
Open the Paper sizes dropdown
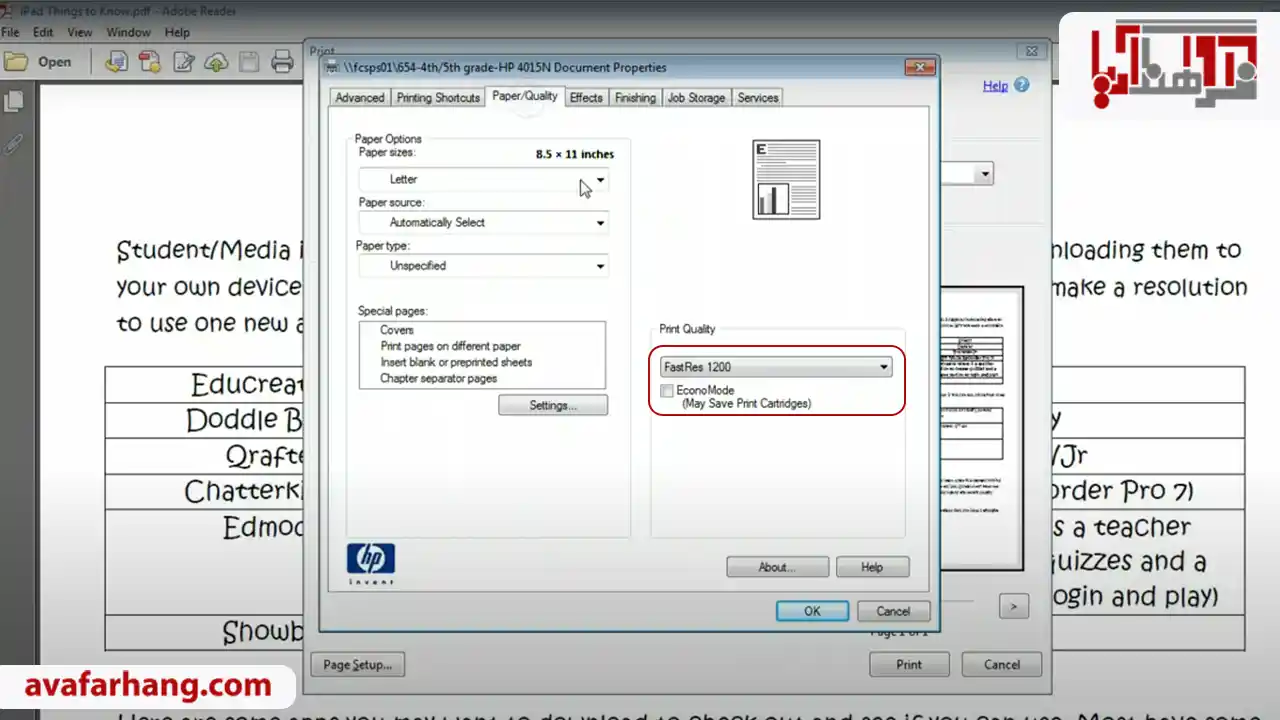click(483, 179)
